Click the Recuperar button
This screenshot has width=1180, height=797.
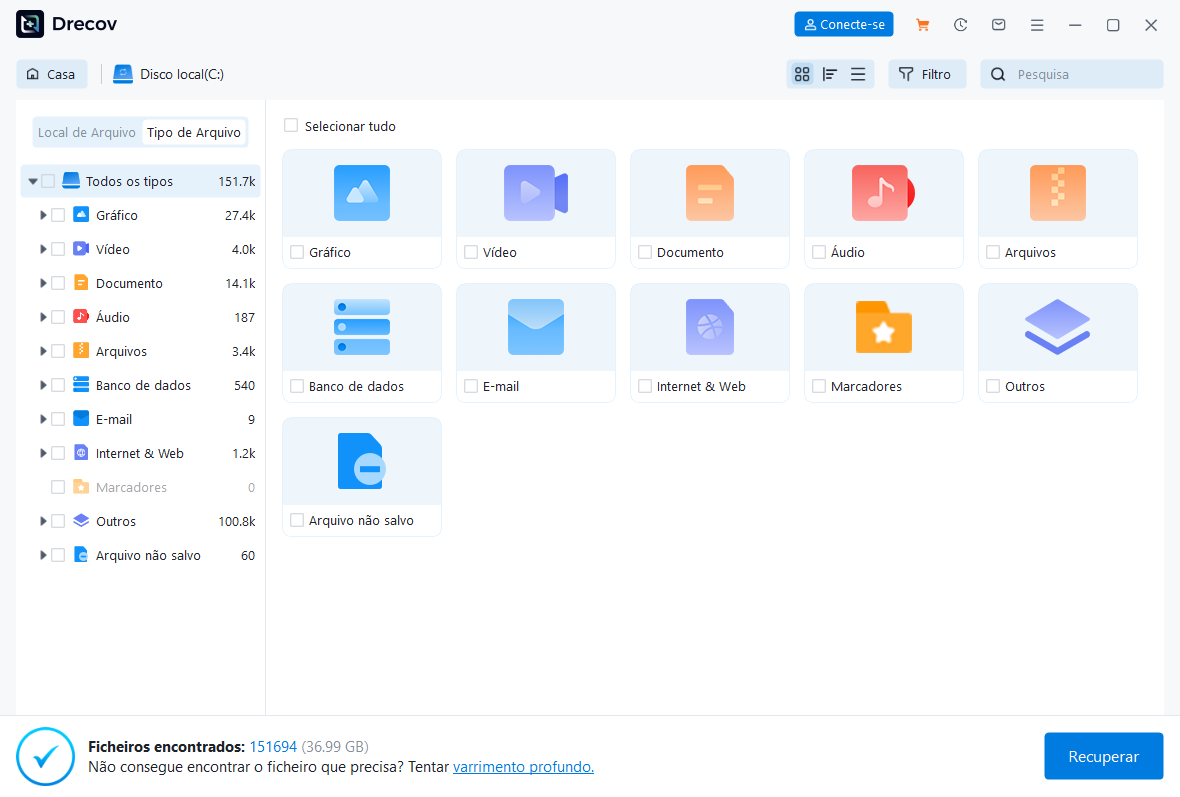click(x=1103, y=756)
